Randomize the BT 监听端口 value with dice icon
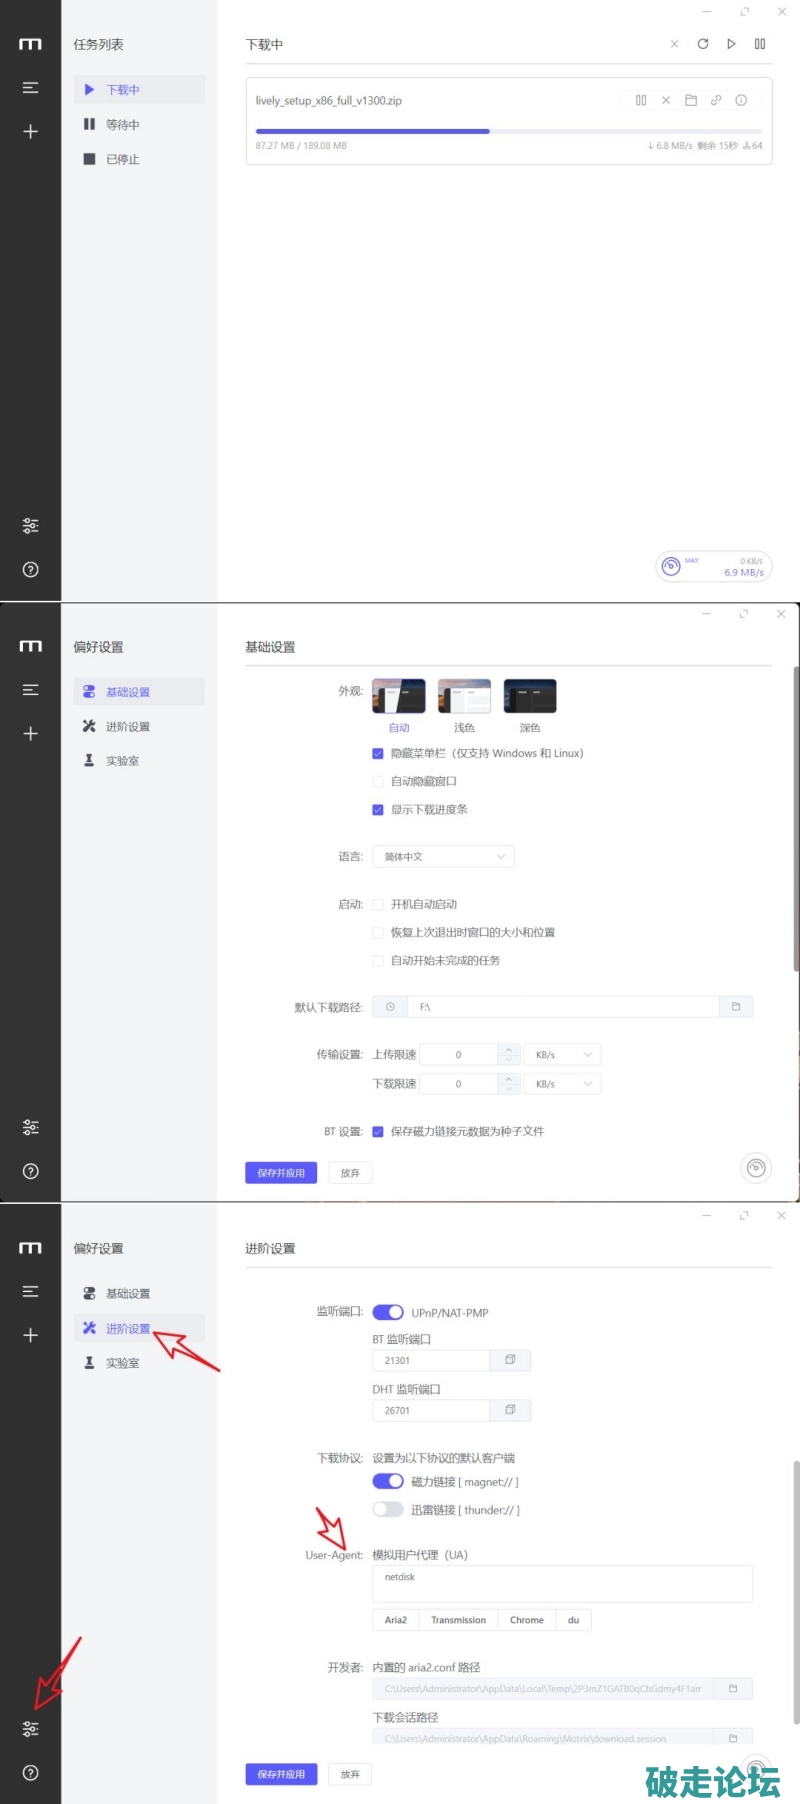The height and width of the screenshot is (1804, 800). [510, 1360]
